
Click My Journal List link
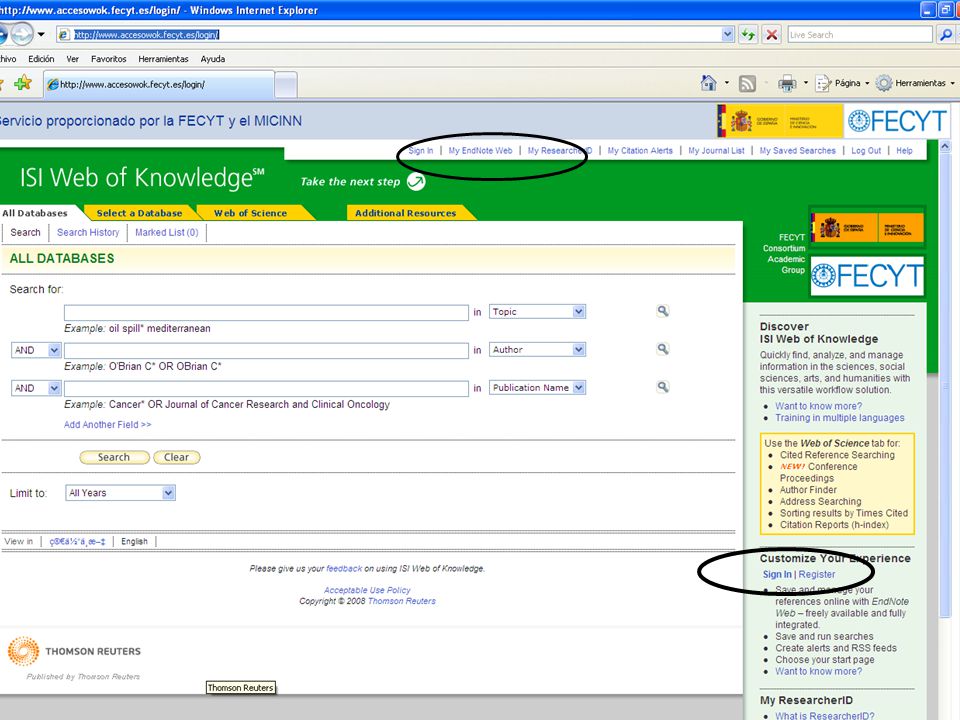(x=716, y=151)
